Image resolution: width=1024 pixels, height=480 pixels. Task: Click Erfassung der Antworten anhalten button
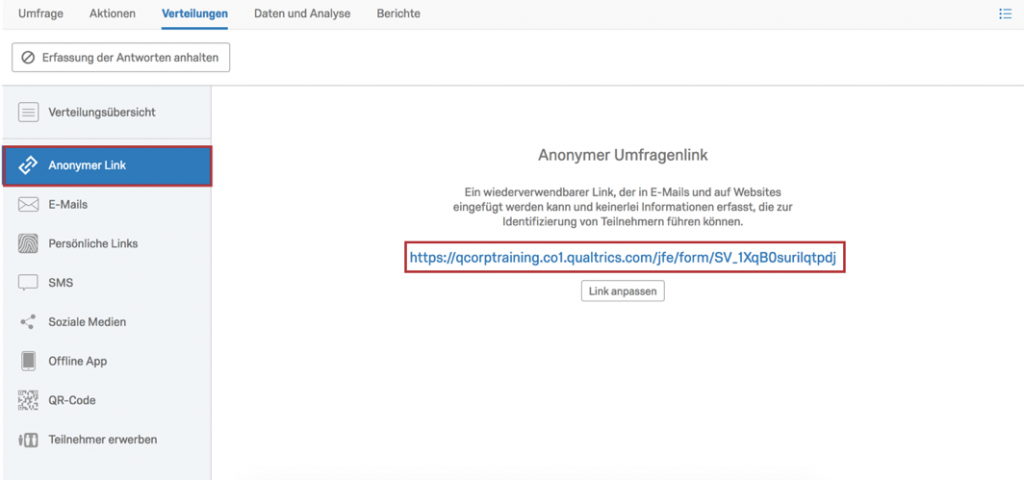[121, 57]
